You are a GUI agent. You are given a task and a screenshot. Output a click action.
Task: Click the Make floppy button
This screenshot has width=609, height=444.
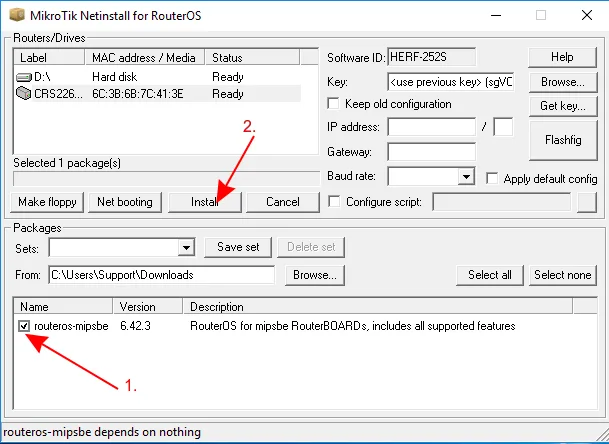[x=48, y=202]
